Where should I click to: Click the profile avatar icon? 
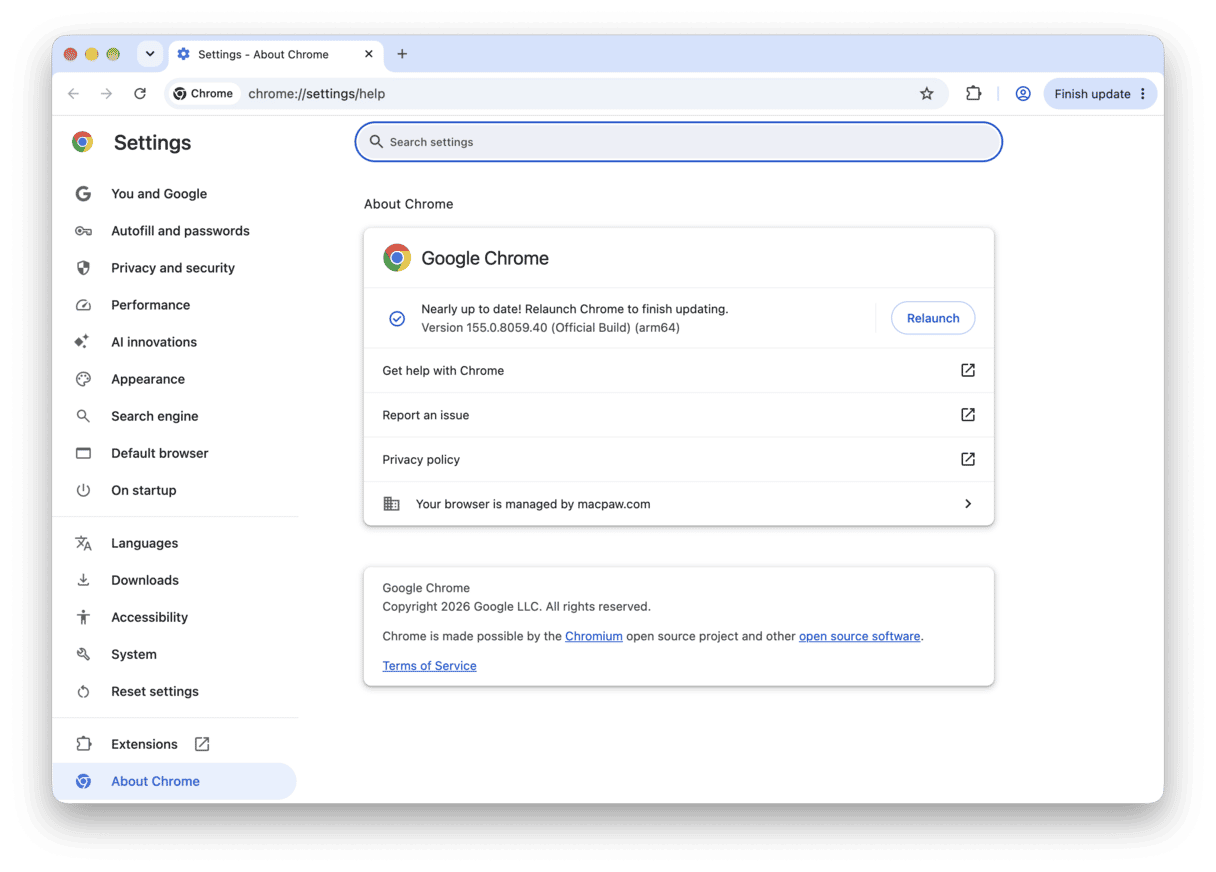click(1022, 94)
